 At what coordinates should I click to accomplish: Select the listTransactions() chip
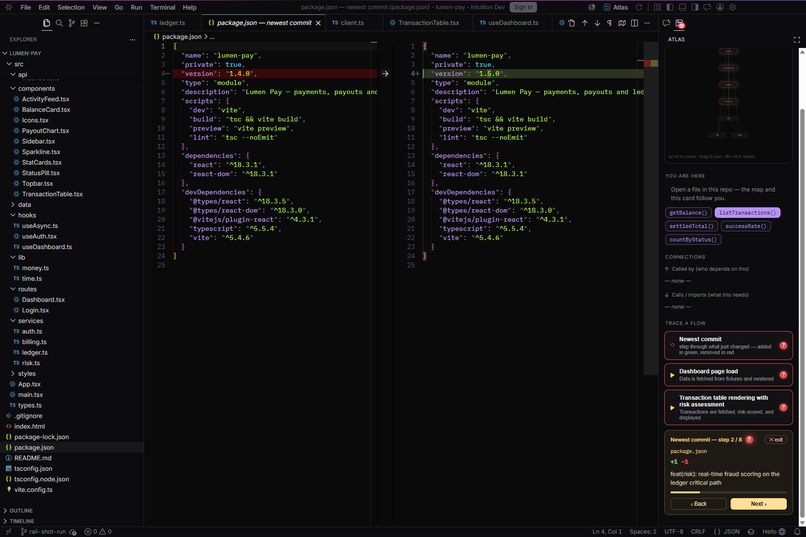coord(747,213)
